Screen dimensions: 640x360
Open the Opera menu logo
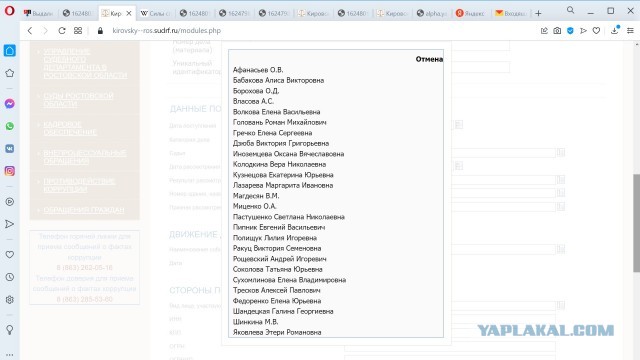pos(9,11)
